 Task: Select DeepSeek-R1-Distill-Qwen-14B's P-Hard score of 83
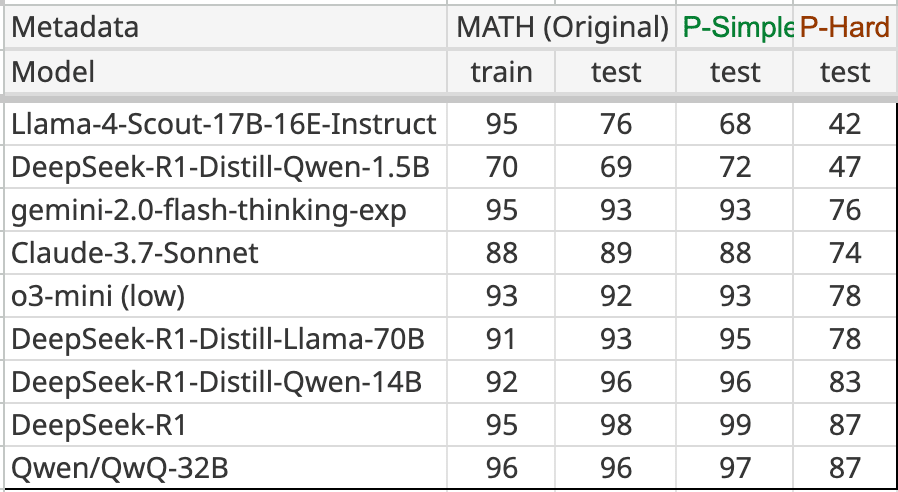[x=845, y=382]
